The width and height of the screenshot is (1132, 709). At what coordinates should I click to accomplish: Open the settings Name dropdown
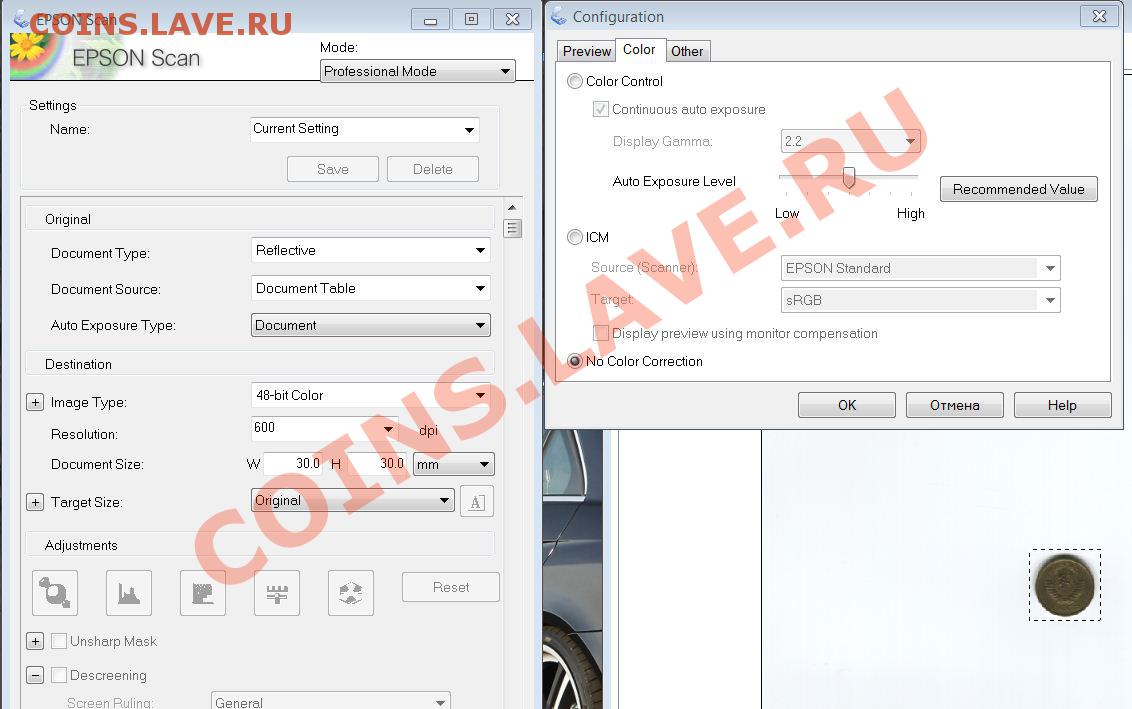[x=365, y=129]
